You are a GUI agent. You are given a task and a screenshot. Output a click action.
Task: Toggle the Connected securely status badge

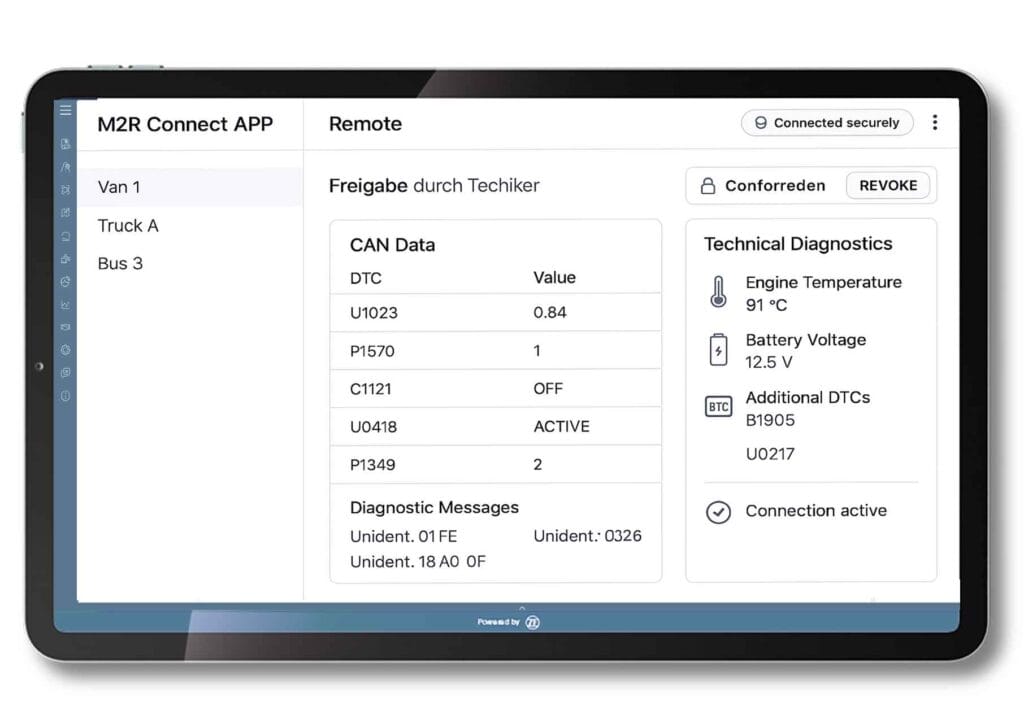pyautogui.click(x=827, y=122)
